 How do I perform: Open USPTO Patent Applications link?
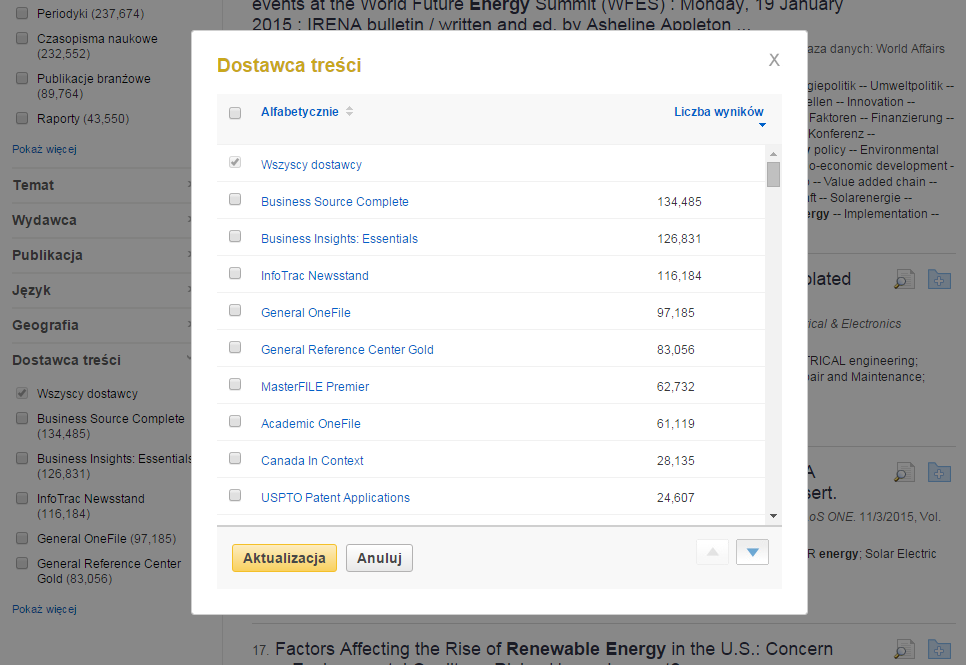335,497
